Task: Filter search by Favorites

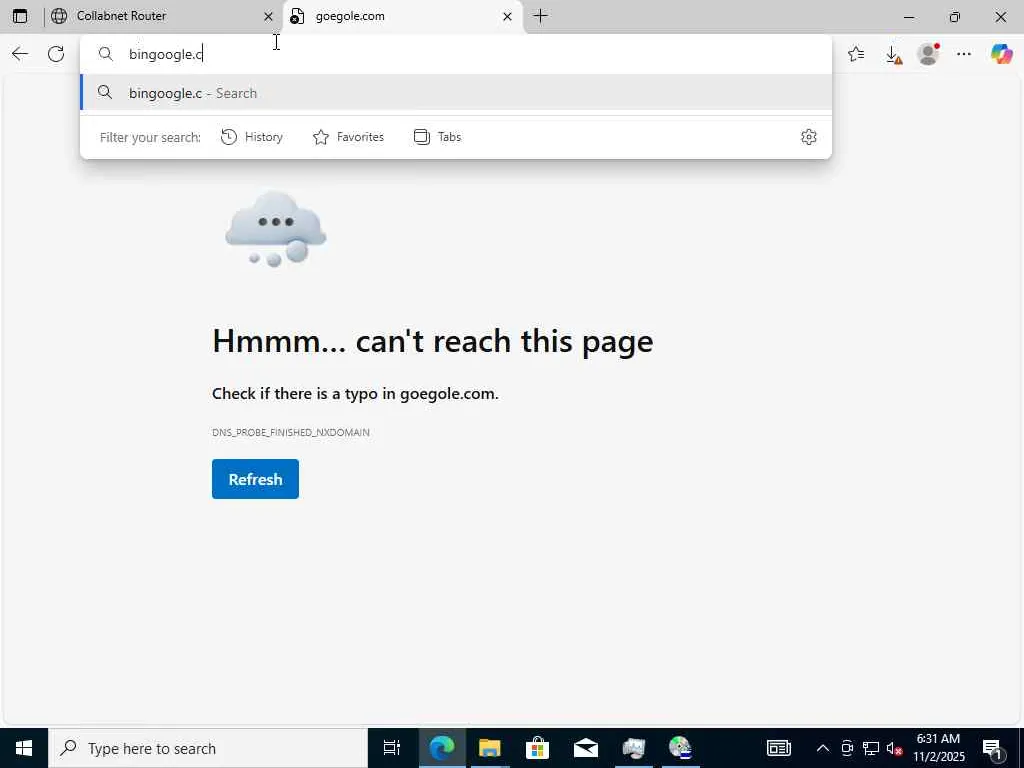Action: pos(349,137)
